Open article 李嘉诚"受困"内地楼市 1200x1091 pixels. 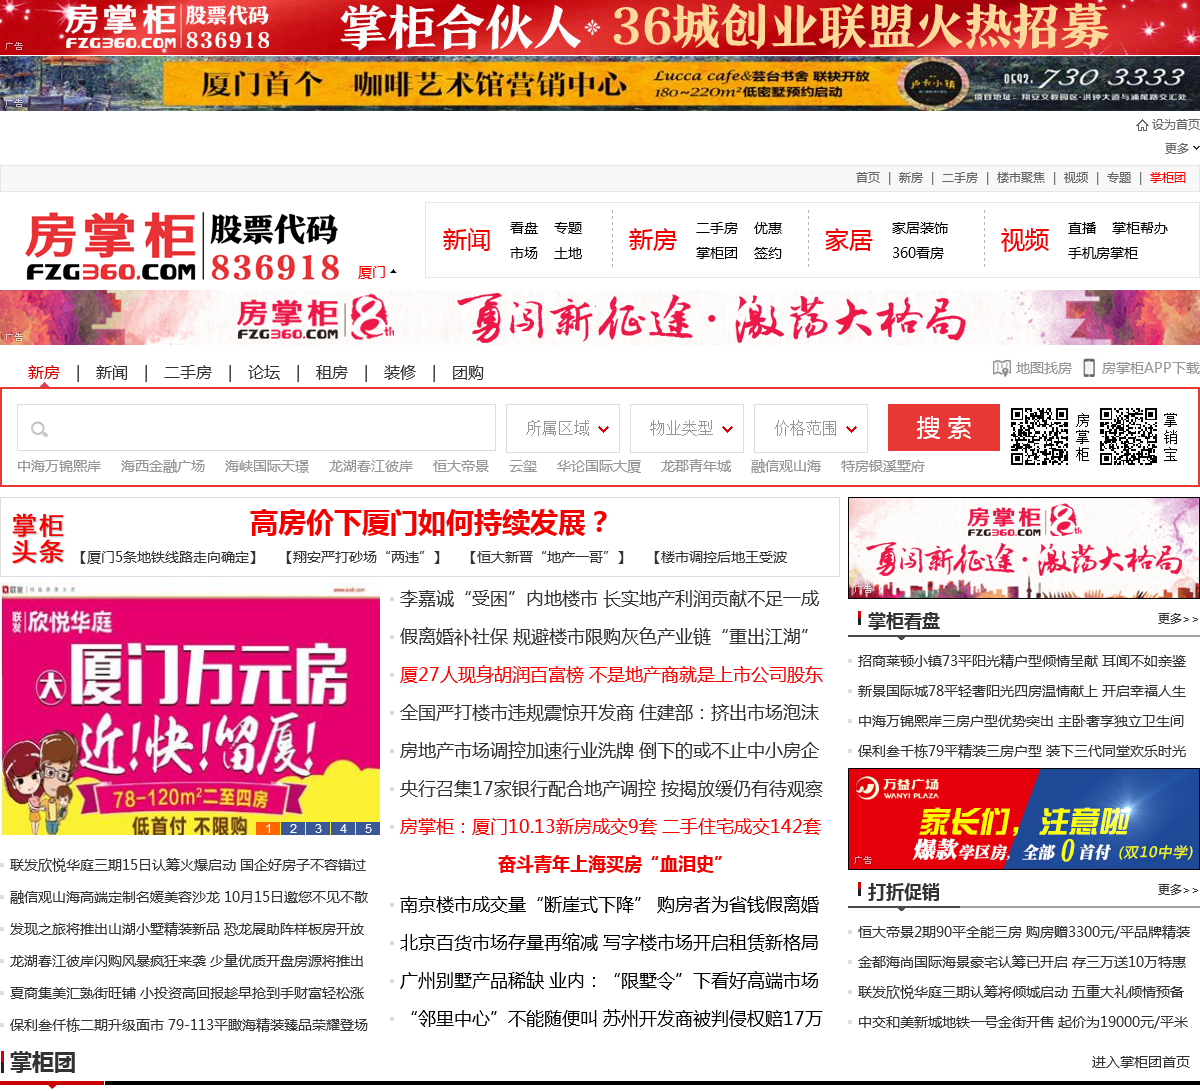(x=609, y=599)
